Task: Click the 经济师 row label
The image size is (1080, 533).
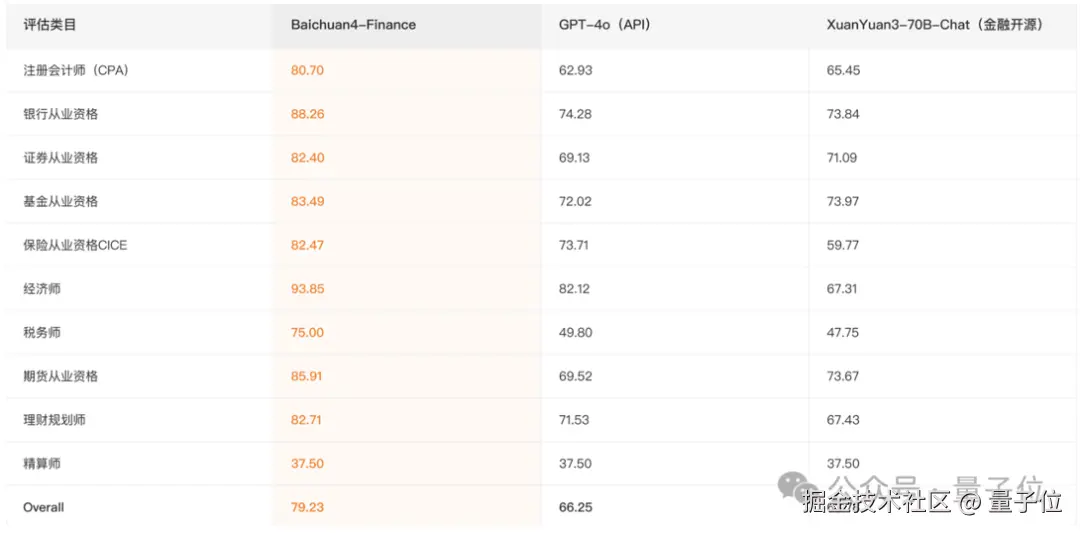Action: [x=42, y=289]
